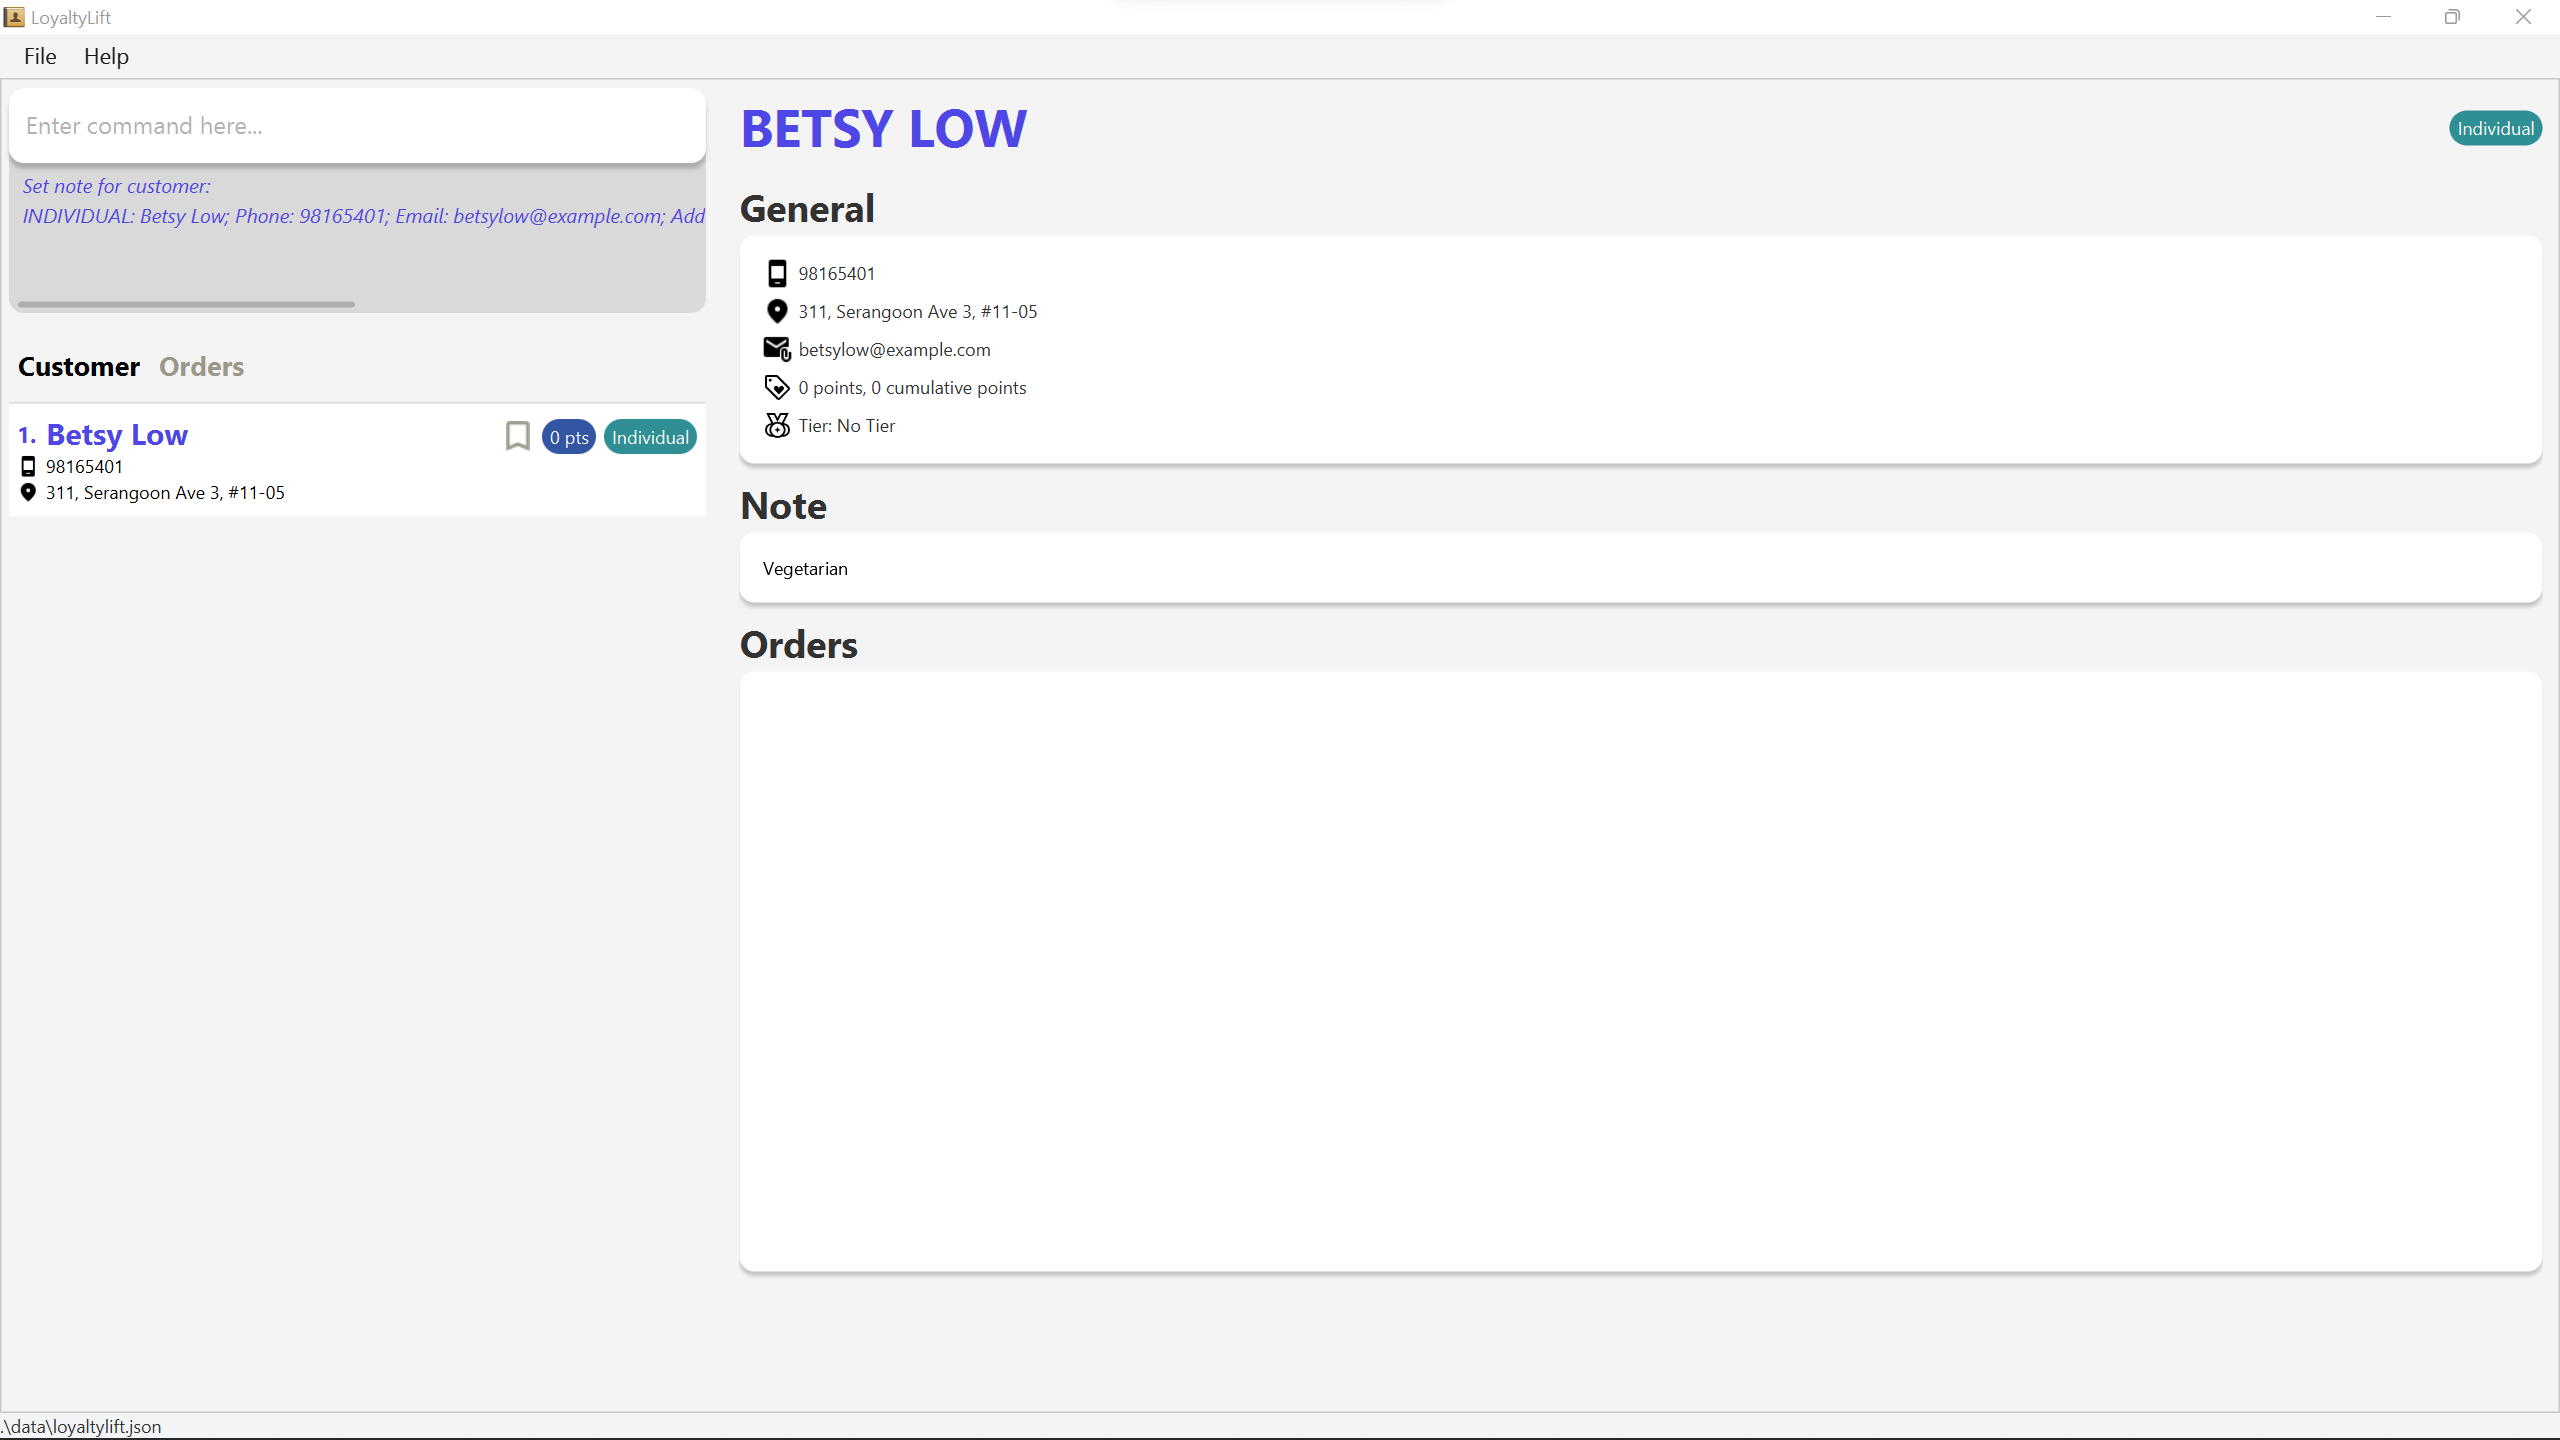Viewport: 2560px width, 1440px height.
Task: Click the phone icon in customer card
Action: 28,466
